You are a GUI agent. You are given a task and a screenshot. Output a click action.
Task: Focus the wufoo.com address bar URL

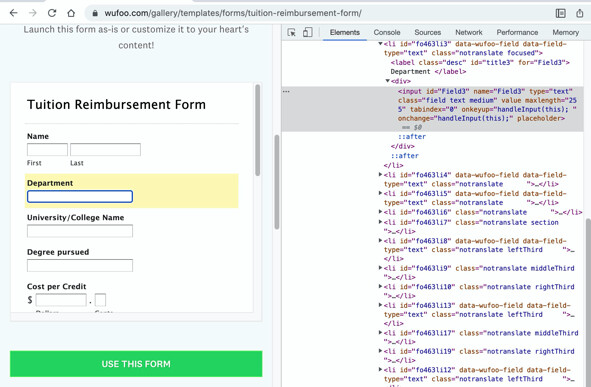coord(233,13)
